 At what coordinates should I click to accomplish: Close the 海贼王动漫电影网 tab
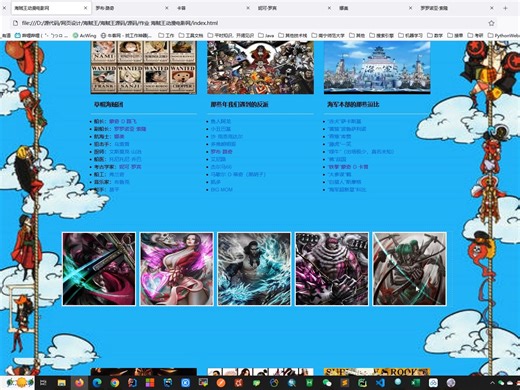pos(86,8)
